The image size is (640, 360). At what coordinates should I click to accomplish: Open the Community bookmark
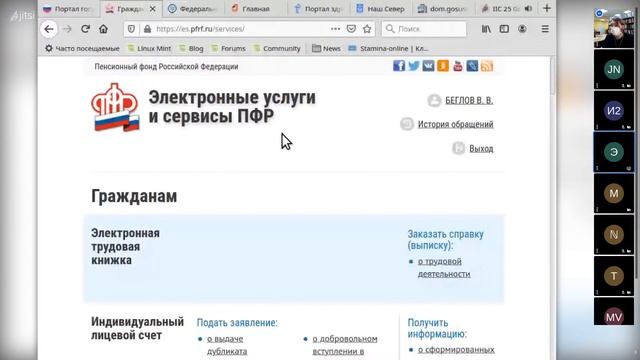(x=277, y=49)
